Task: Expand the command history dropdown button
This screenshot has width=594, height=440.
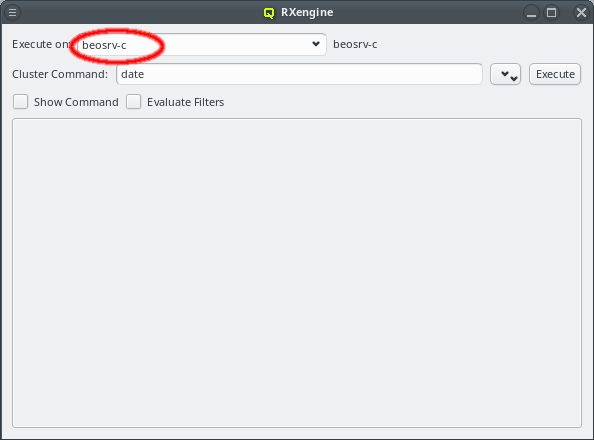Action: [505, 74]
